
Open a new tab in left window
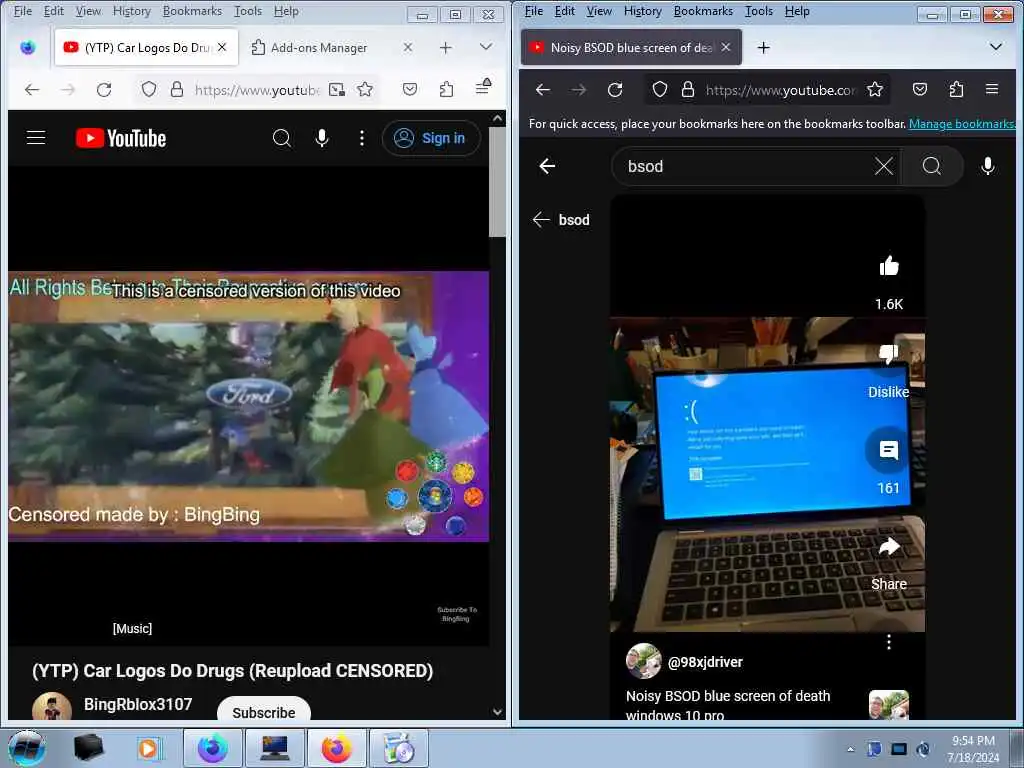pos(445,48)
